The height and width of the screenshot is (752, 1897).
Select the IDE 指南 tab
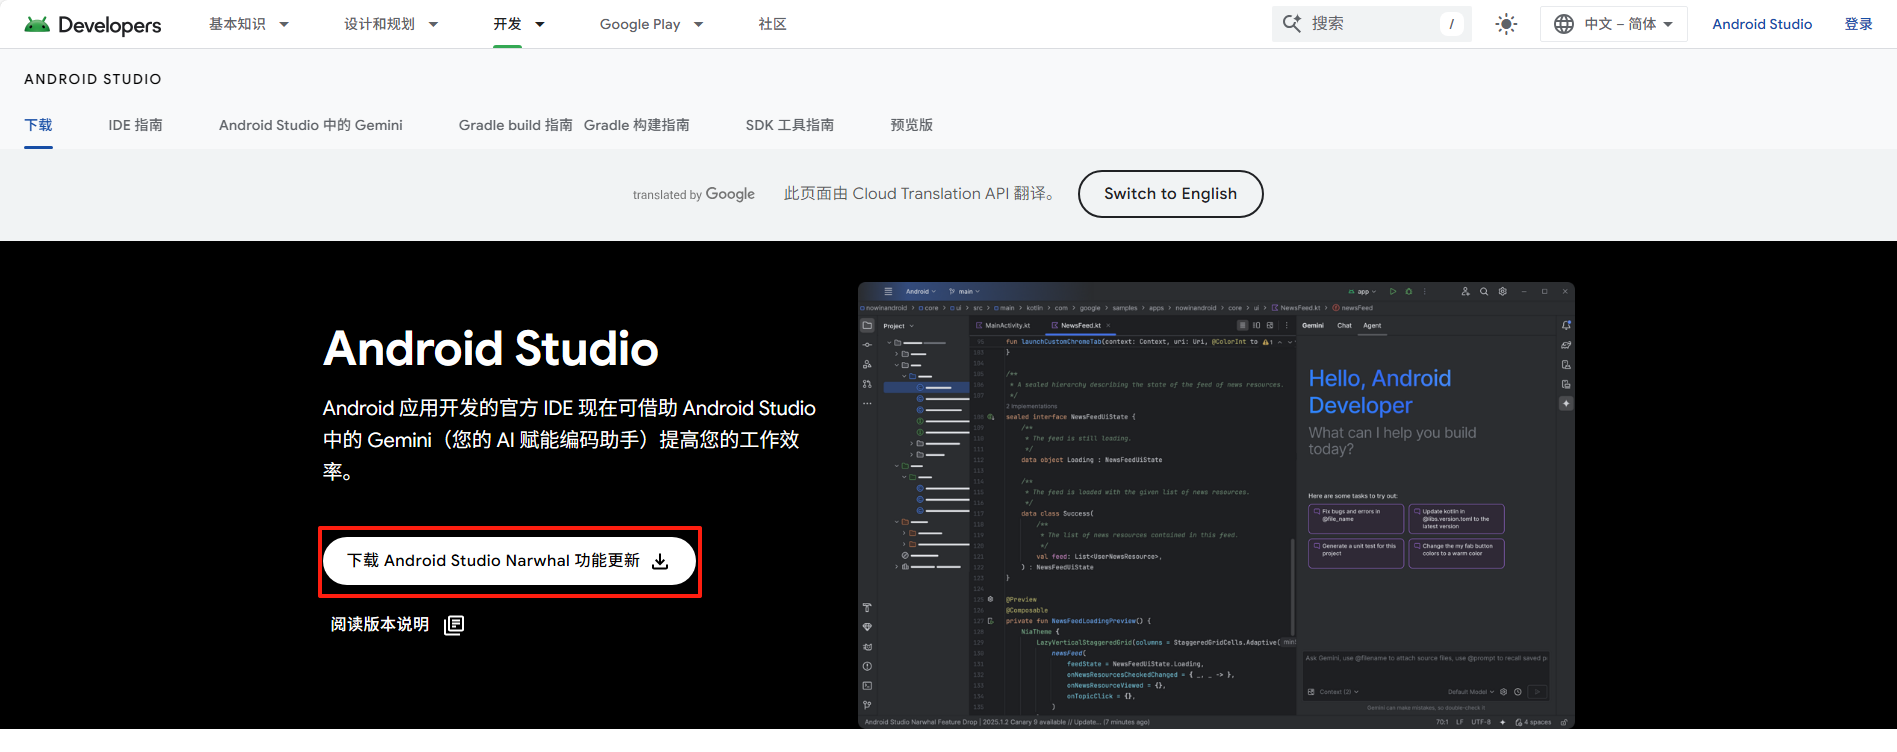135,125
